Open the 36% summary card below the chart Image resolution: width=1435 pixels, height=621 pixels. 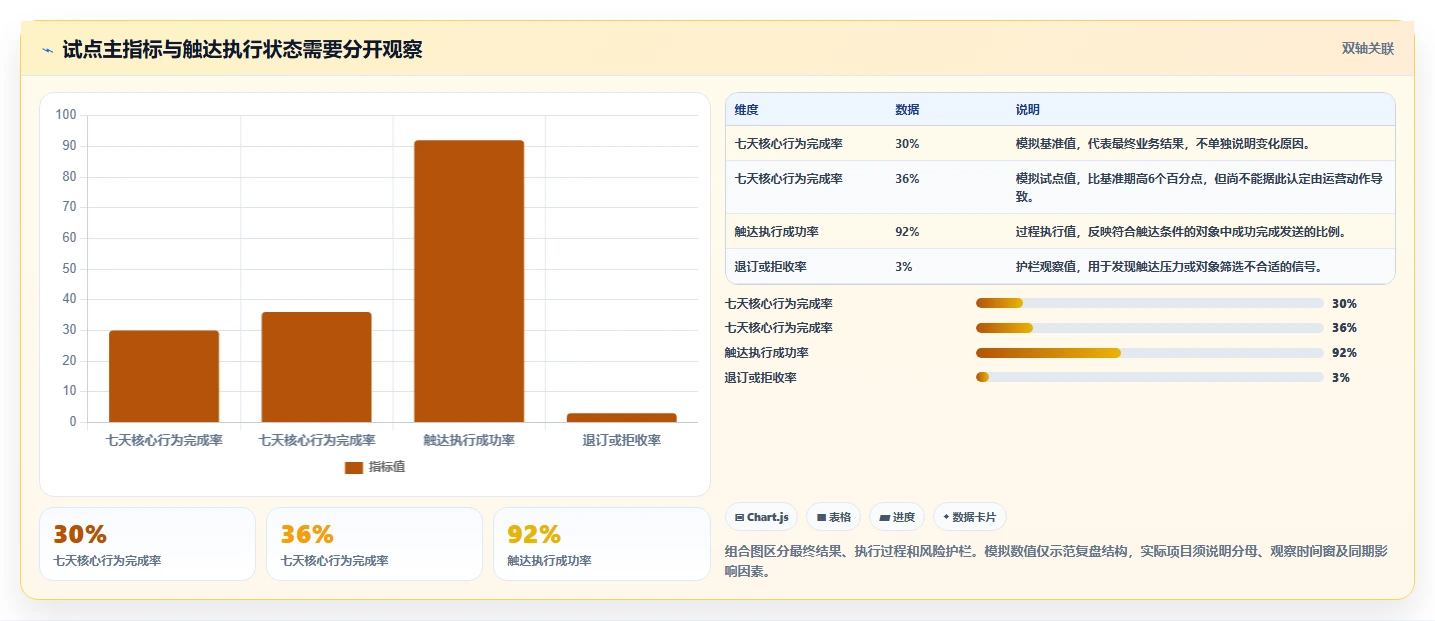(374, 544)
